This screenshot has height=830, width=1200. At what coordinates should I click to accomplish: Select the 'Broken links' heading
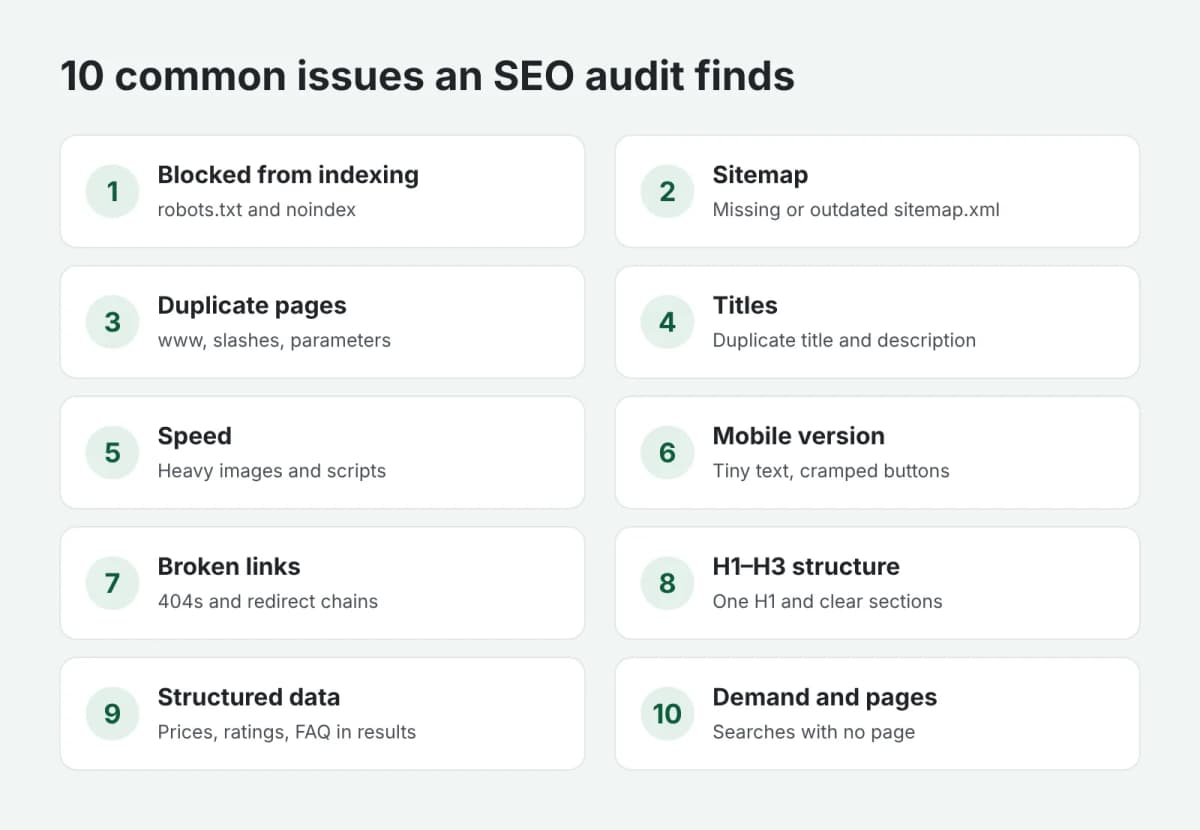tap(229, 566)
